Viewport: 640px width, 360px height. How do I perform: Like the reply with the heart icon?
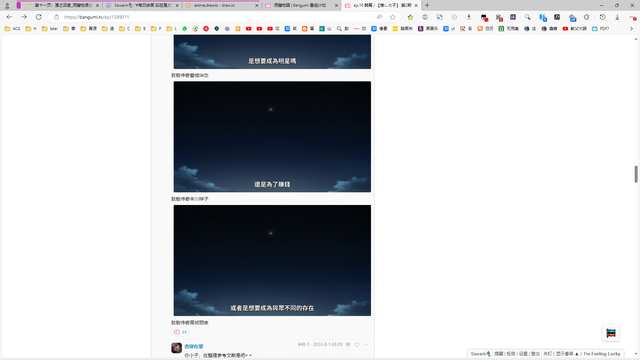357,345
